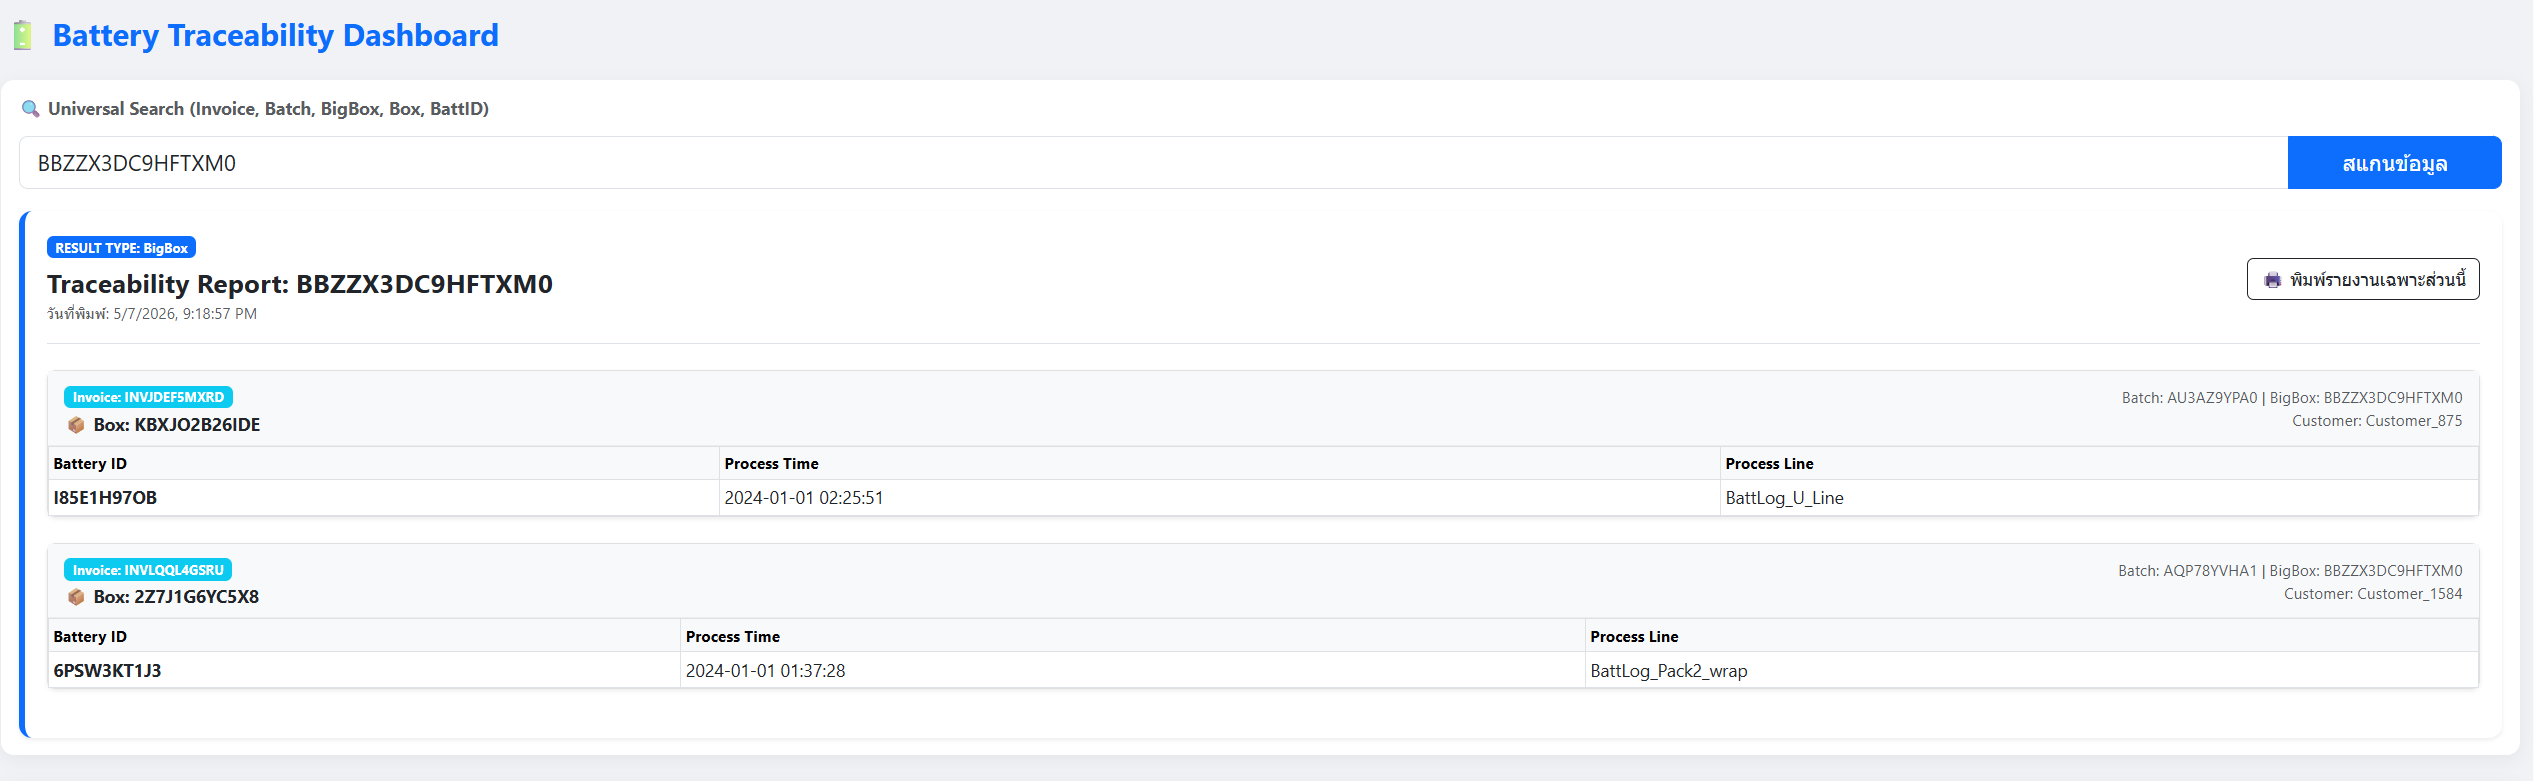
Task: Click the Customer: Customer_1584 text
Action: pyautogui.click(x=2373, y=594)
